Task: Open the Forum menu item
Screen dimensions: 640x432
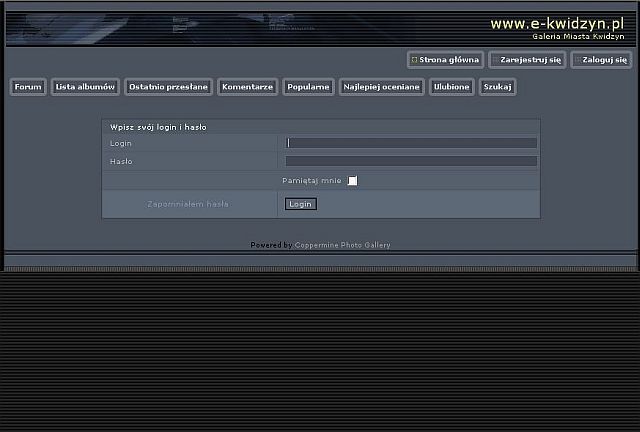Action: click(28, 87)
